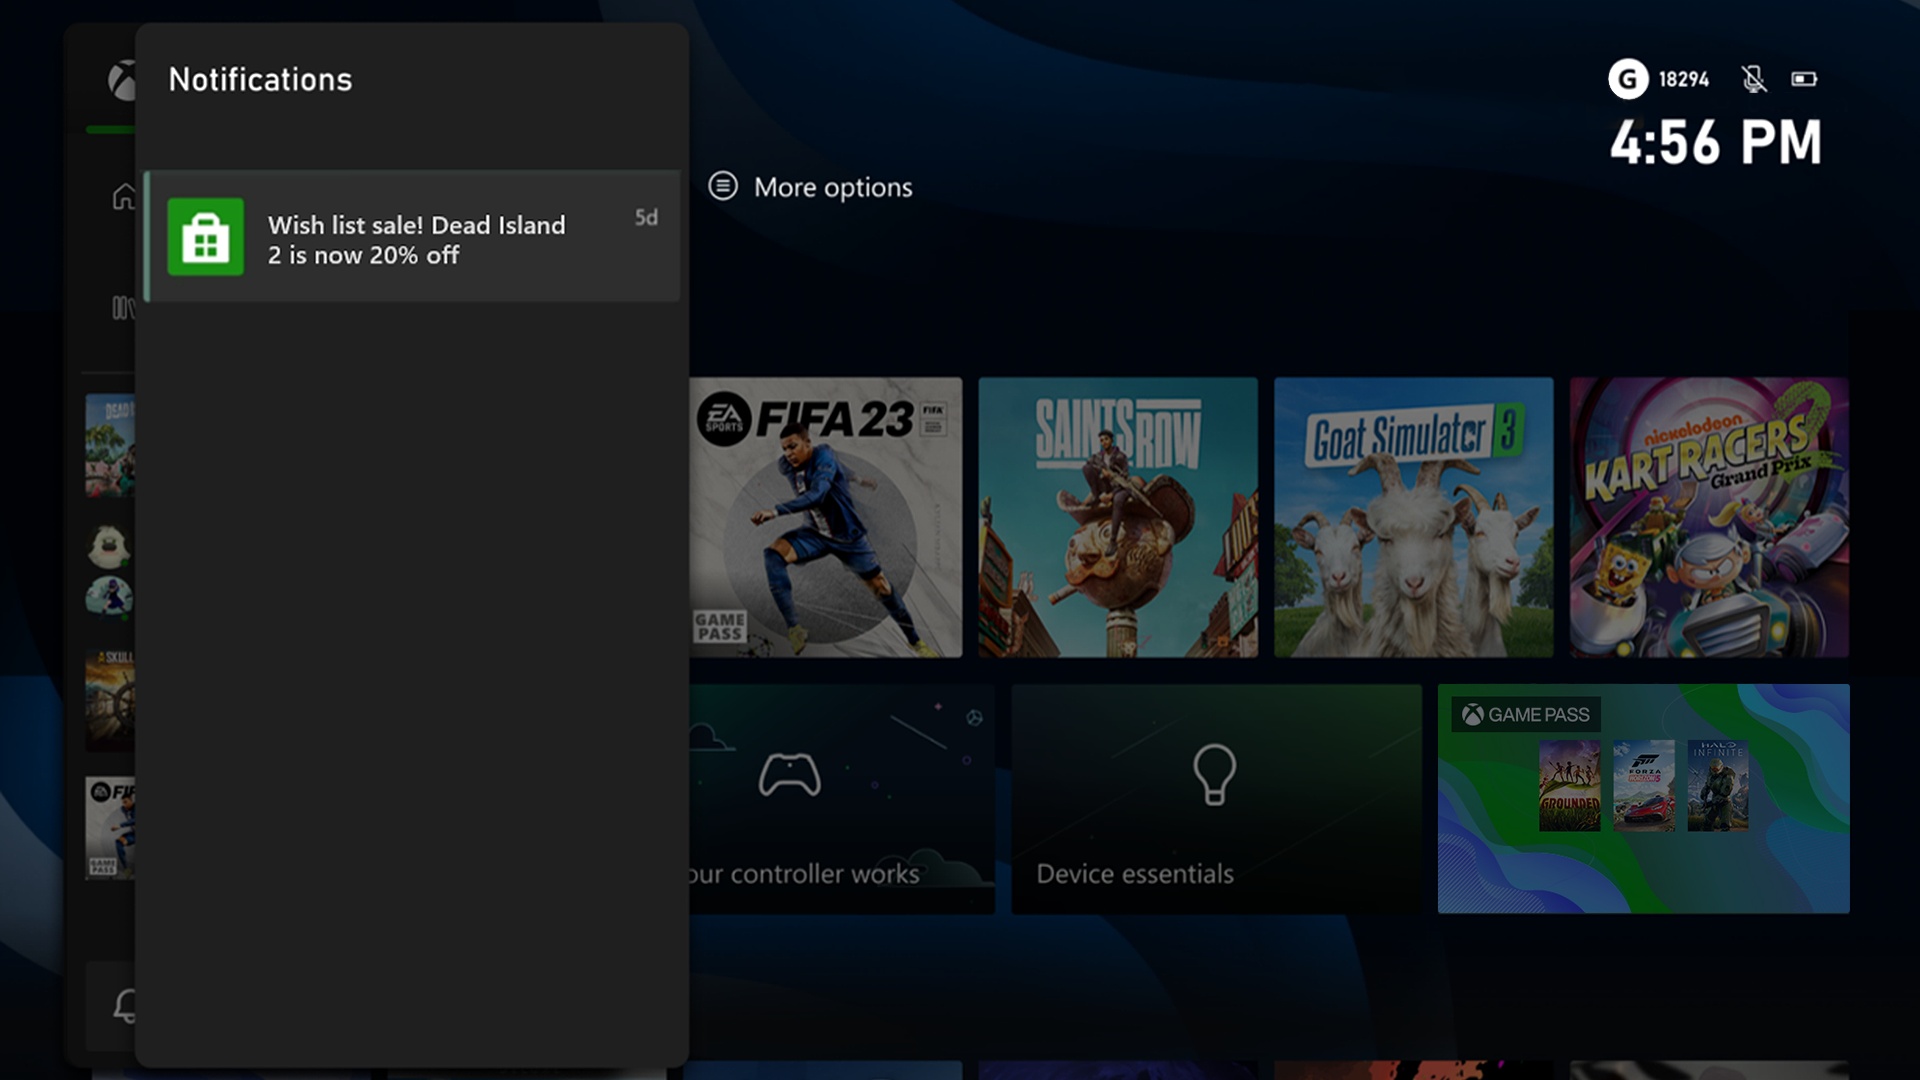Open the Device essentials card
The height and width of the screenshot is (1080, 1920).
coord(1215,798)
